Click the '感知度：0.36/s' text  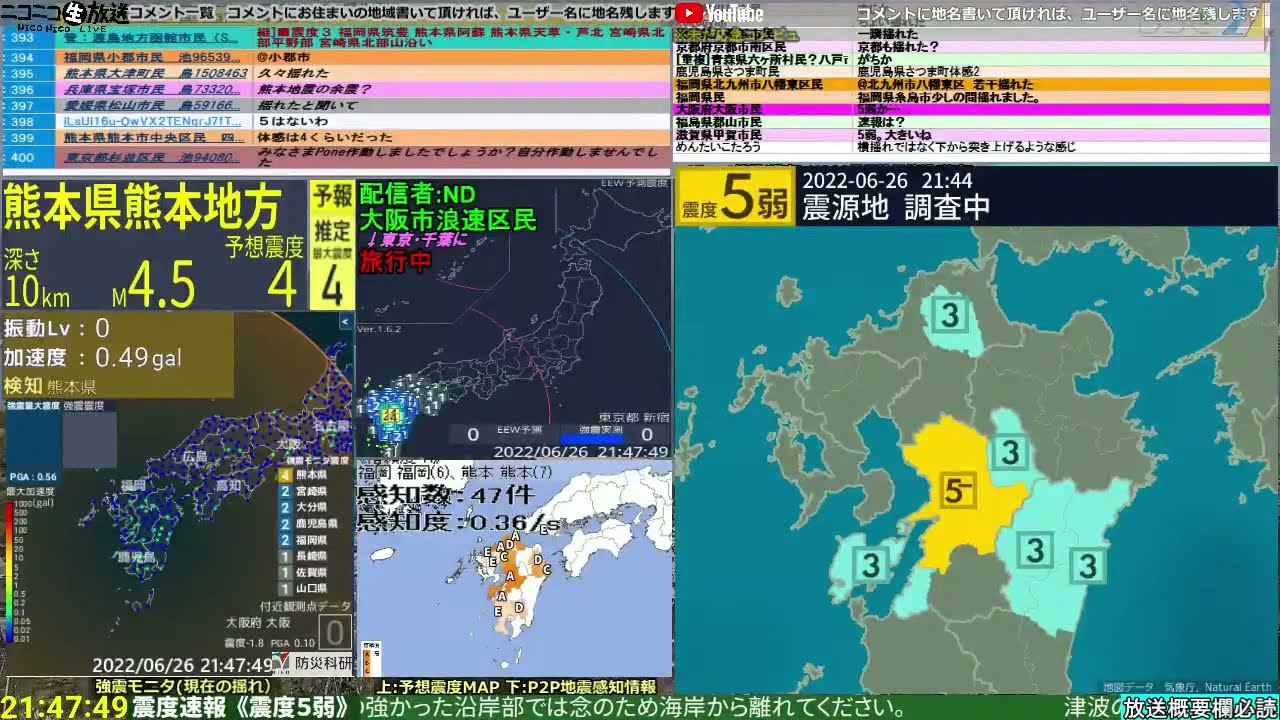(x=459, y=523)
